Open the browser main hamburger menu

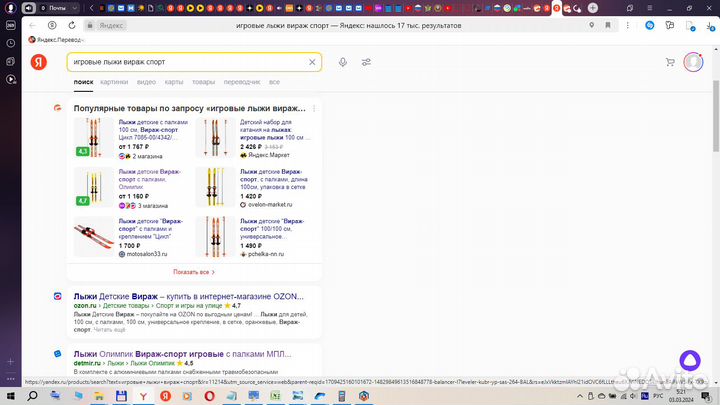pos(649,8)
